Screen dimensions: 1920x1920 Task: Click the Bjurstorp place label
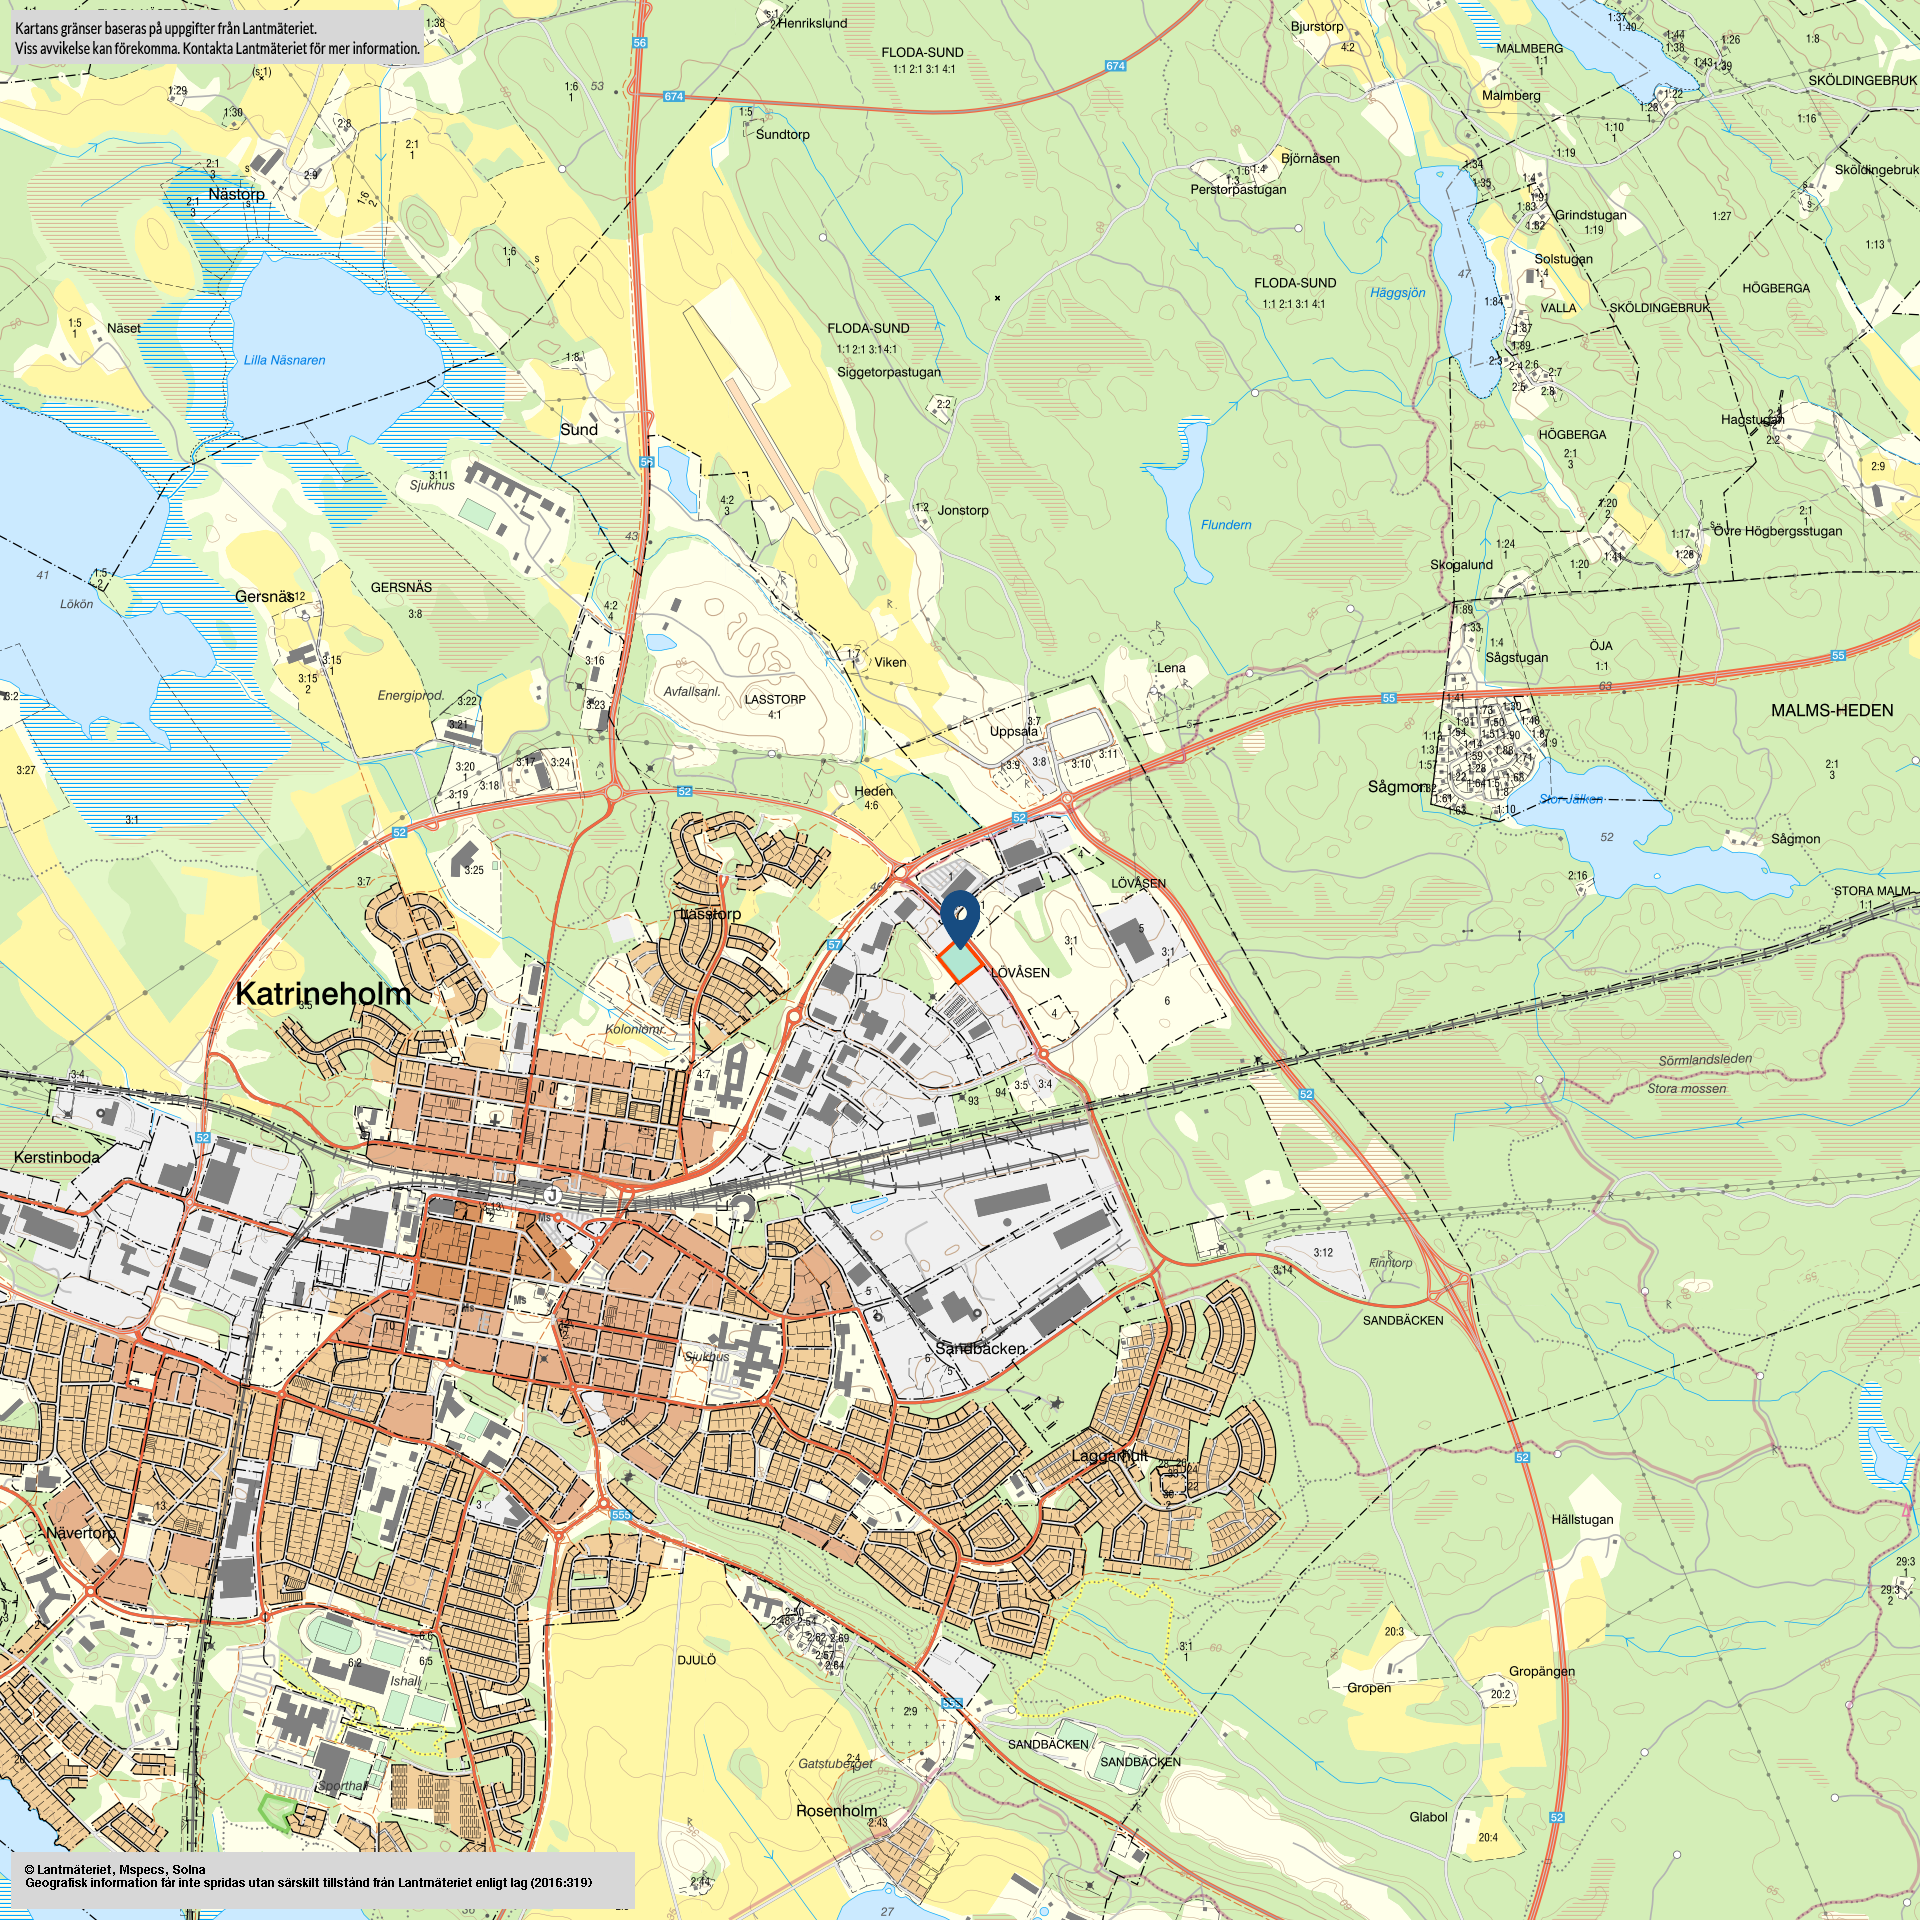pyautogui.click(x=1317, y=26)
